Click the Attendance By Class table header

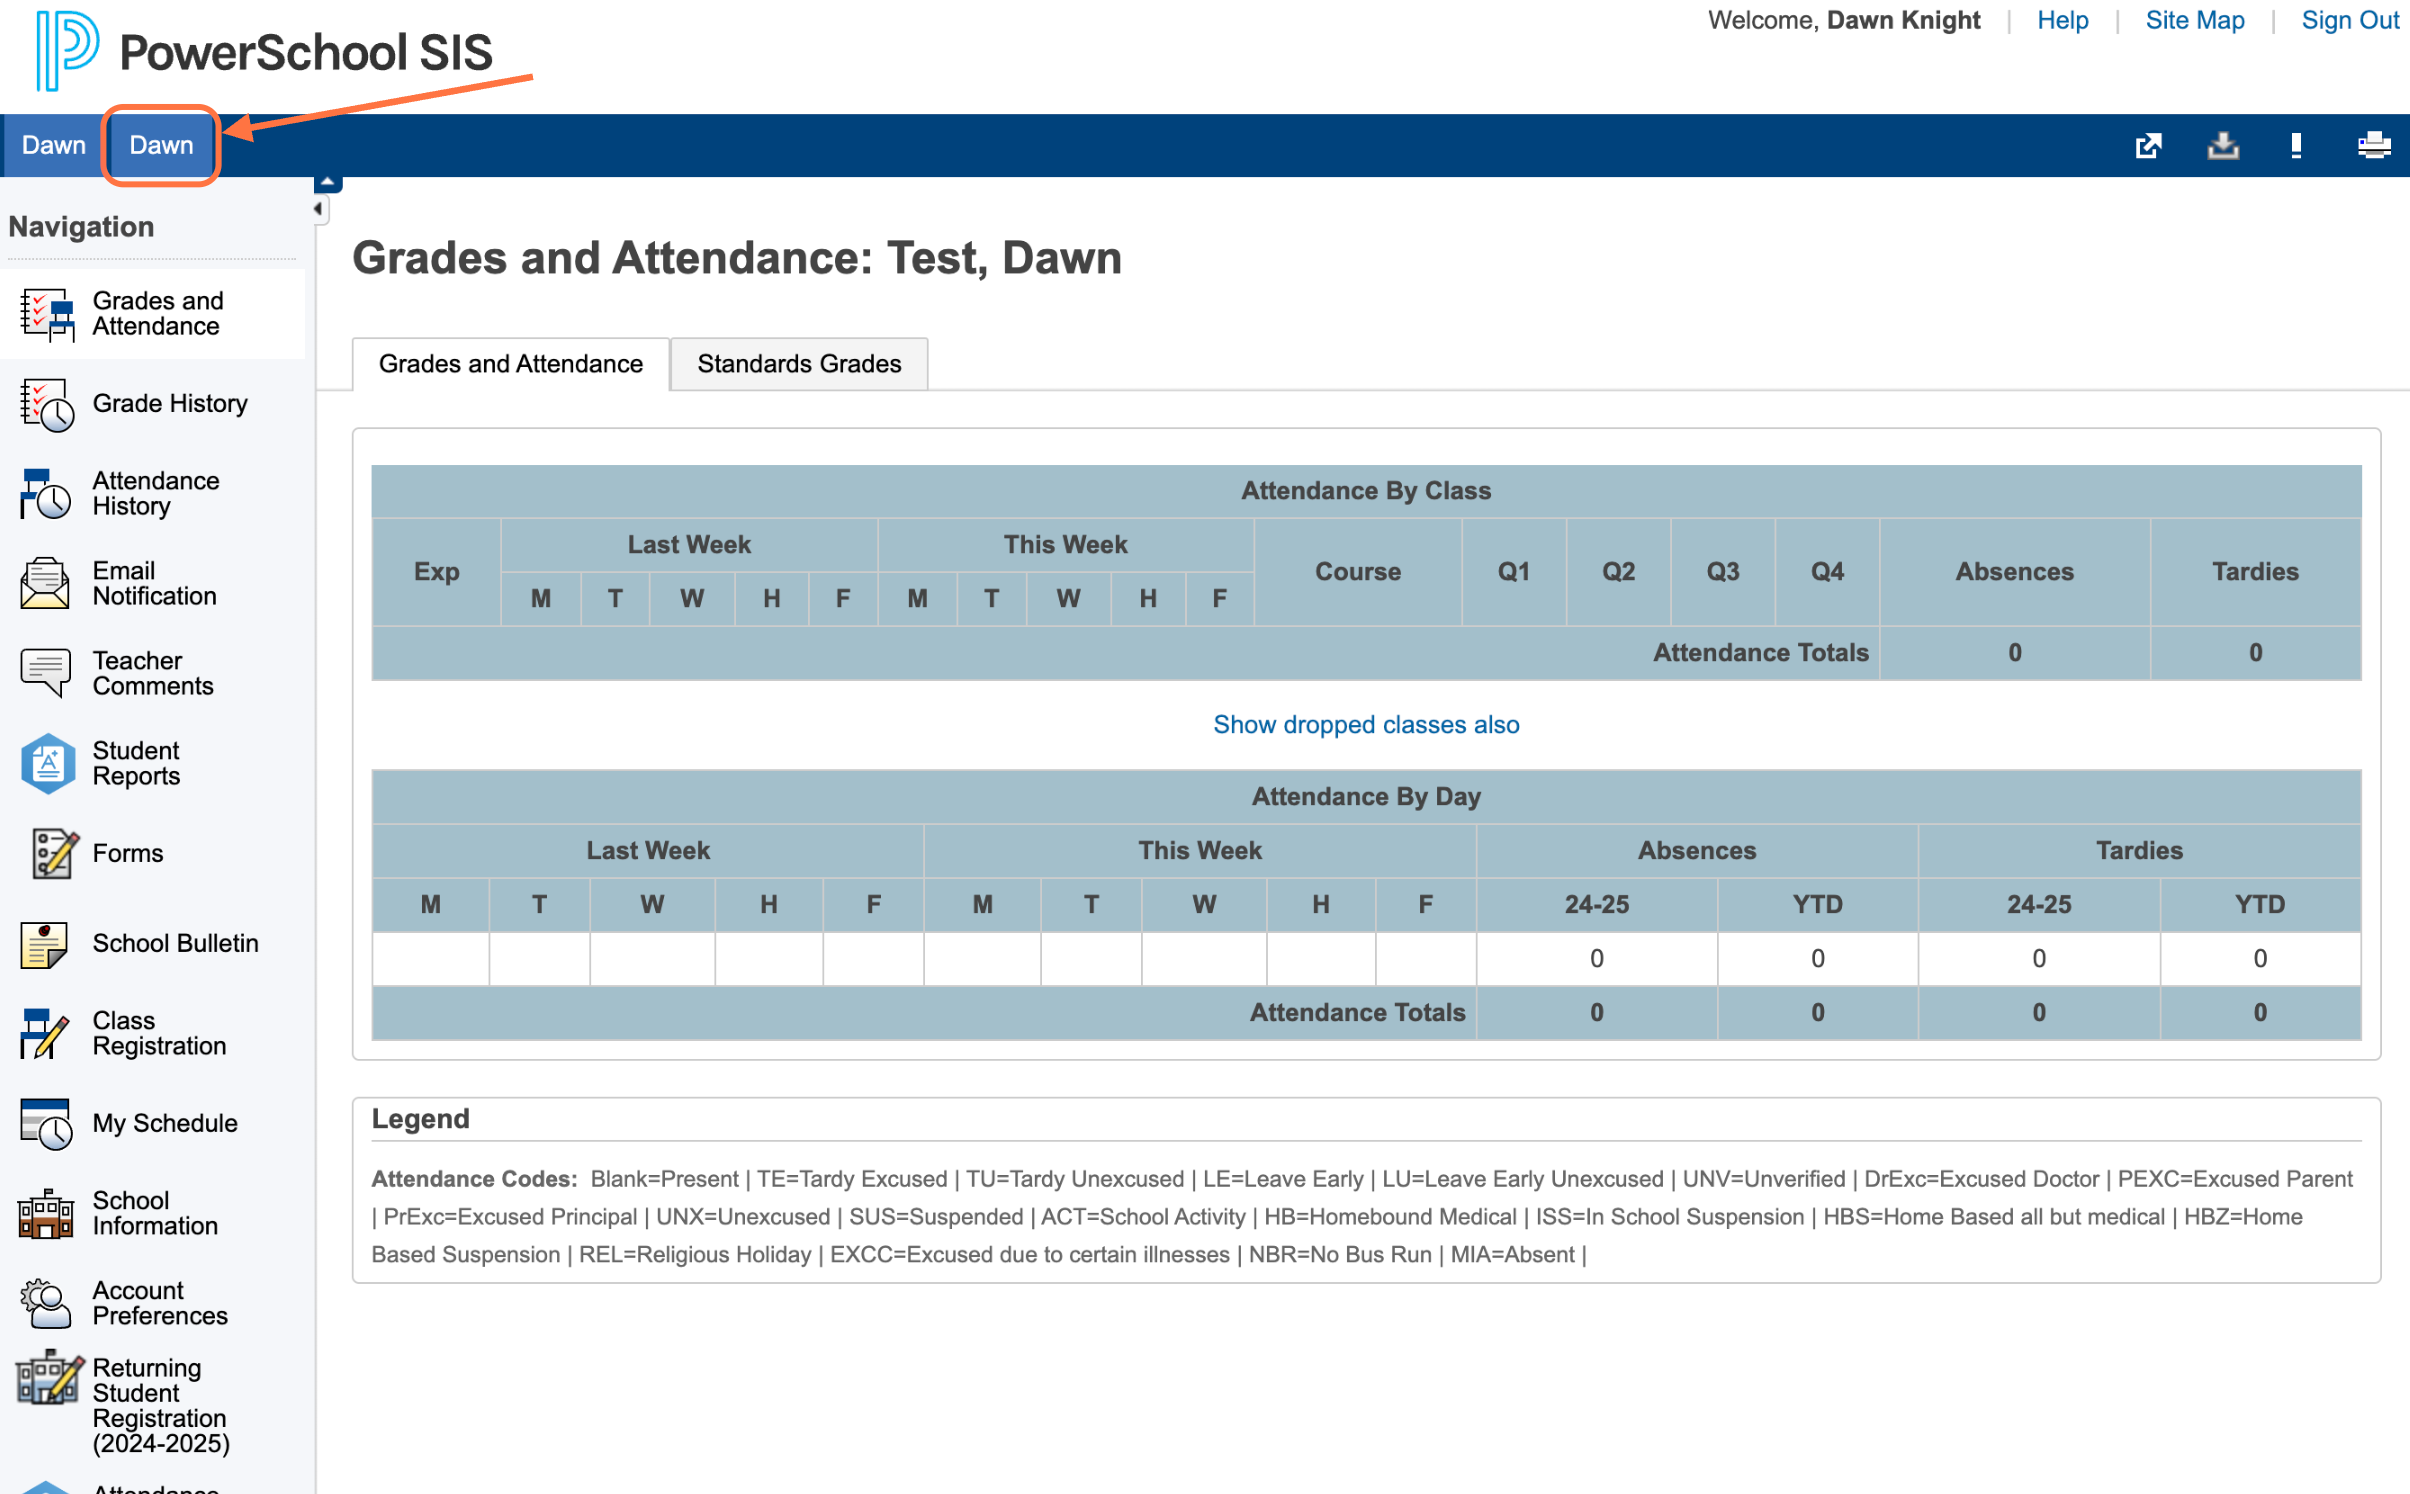point(1366,491)
